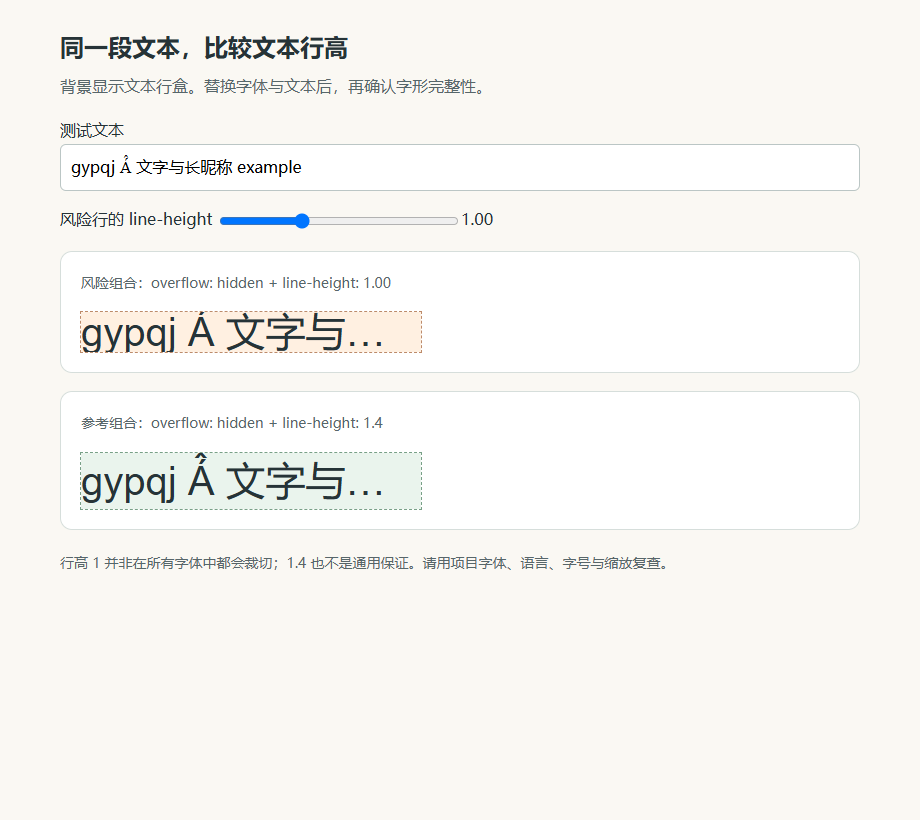Viewport: 920px width, 820px height.
Task: Click the slider value 1.00
Action: tap(477, 219)
